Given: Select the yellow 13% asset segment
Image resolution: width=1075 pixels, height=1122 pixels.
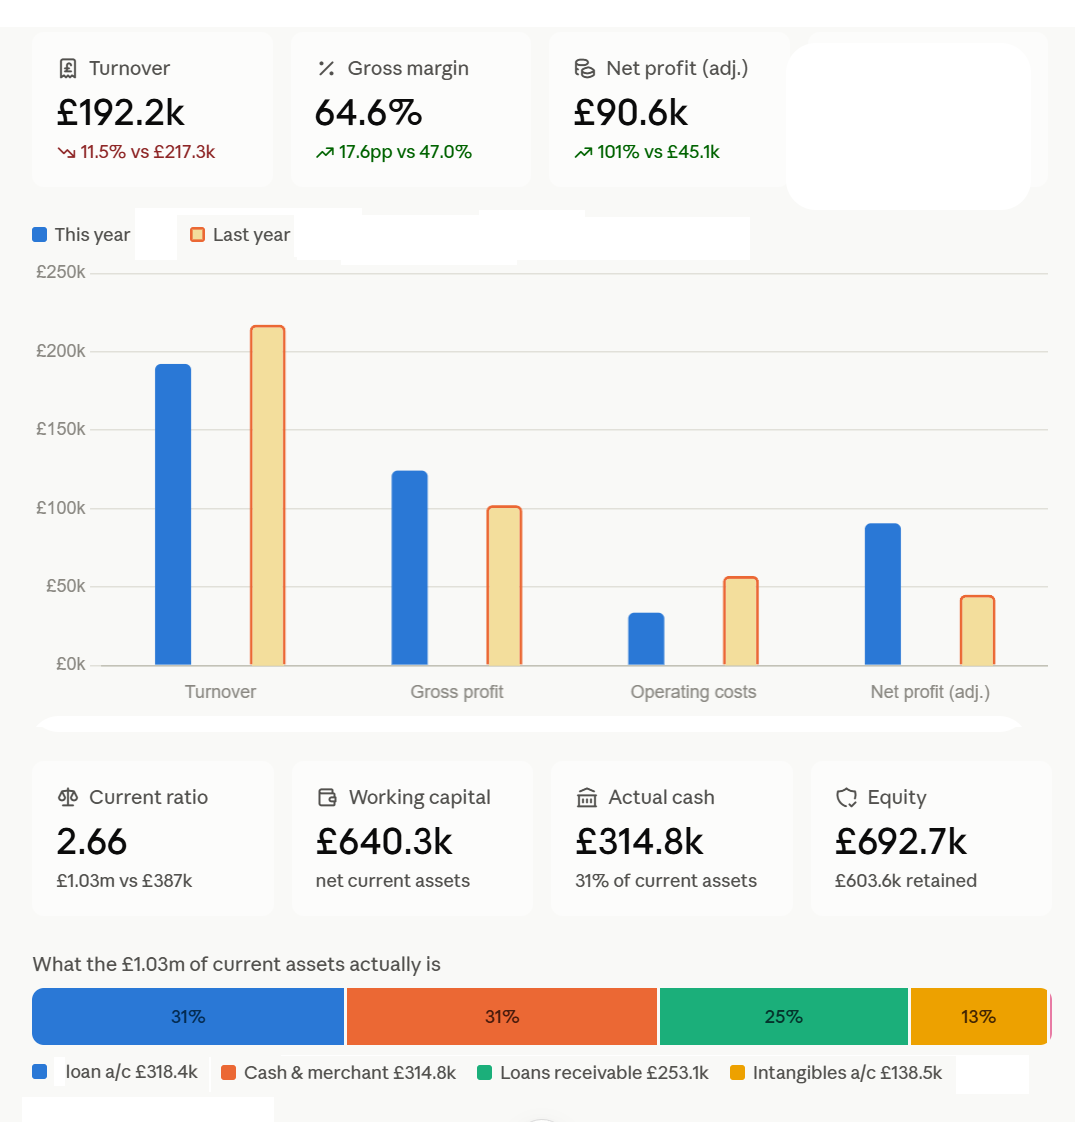Looking at the screenshot, I should tap(979, 1016).
